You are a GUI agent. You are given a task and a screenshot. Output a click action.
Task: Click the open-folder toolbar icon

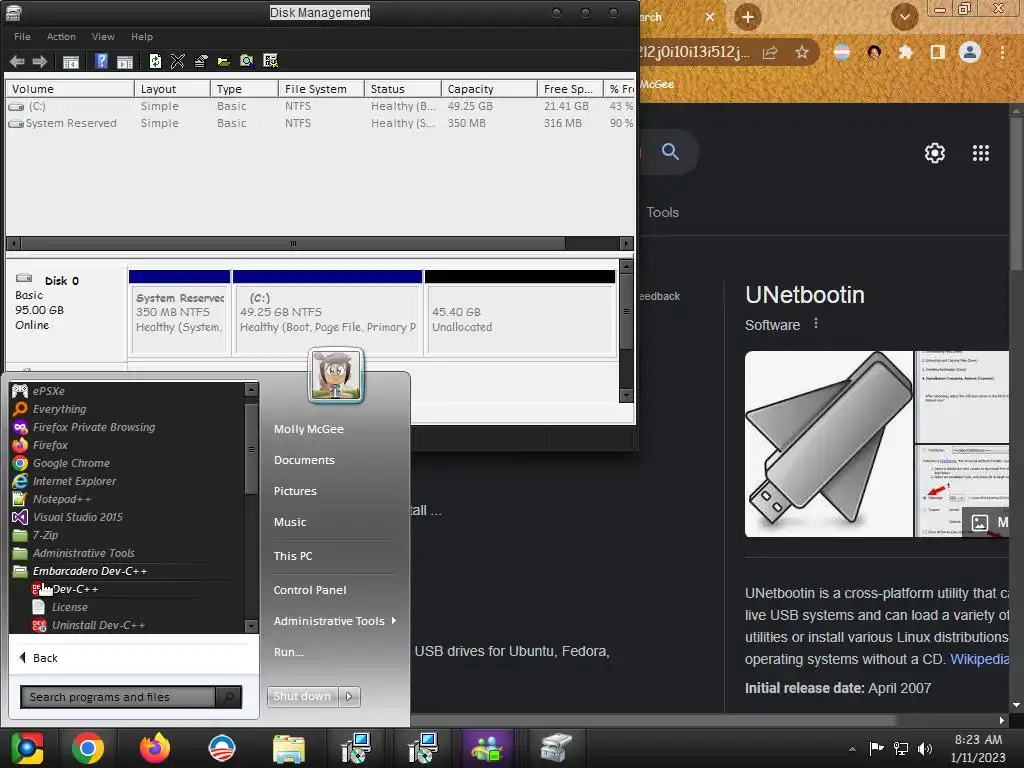click(x=223, y=61)
